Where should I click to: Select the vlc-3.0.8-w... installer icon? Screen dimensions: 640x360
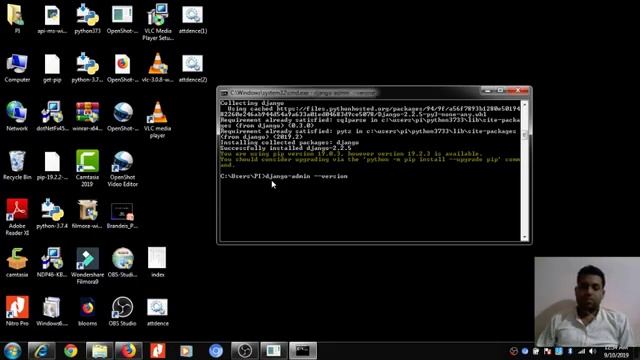[x=158, y=67]
